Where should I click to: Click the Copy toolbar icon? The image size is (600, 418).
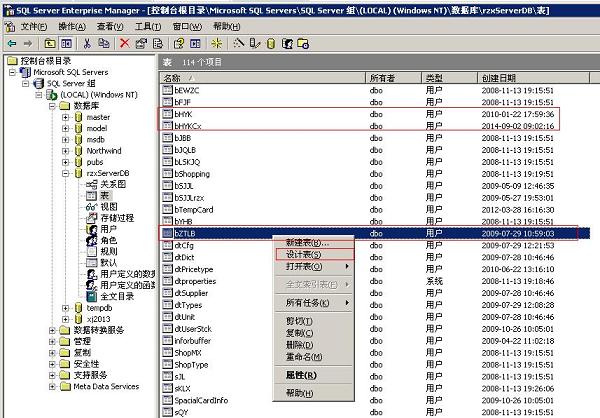coord(103,44)
